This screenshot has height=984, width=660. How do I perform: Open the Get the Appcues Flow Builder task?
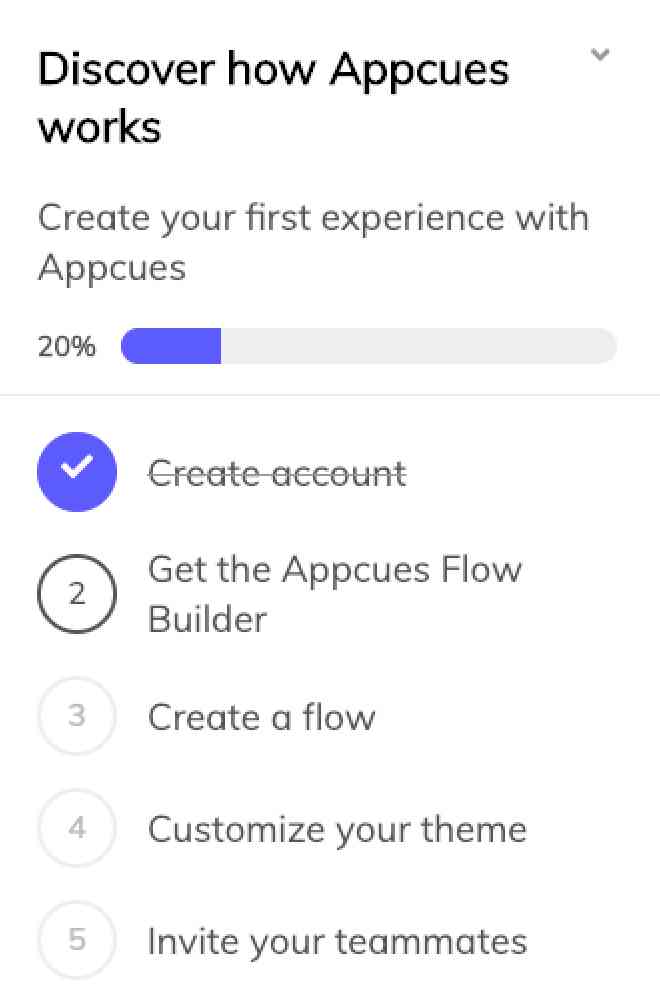pyautogui.click(x=335, y=593)
